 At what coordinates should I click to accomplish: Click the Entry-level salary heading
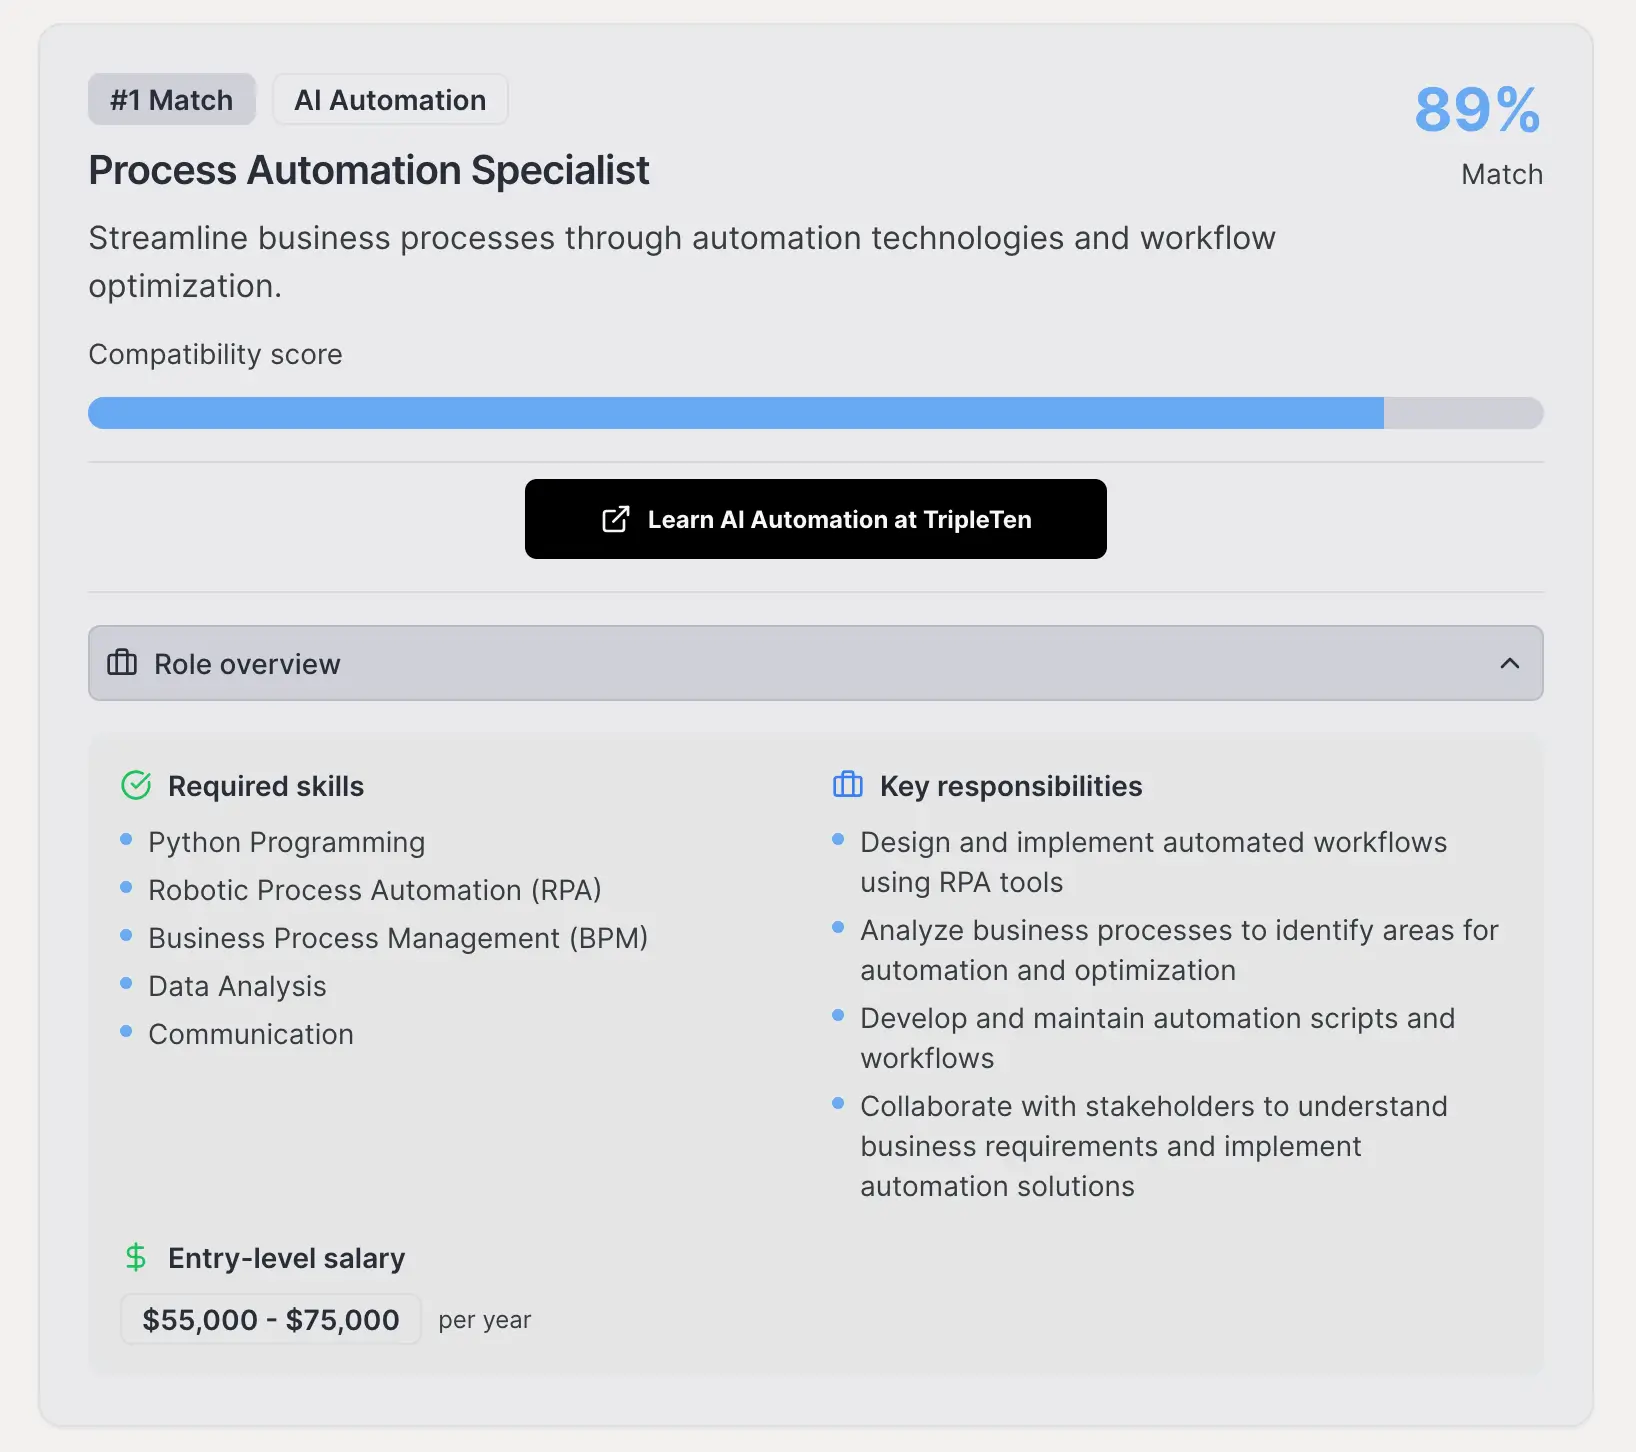[286, 1258]
